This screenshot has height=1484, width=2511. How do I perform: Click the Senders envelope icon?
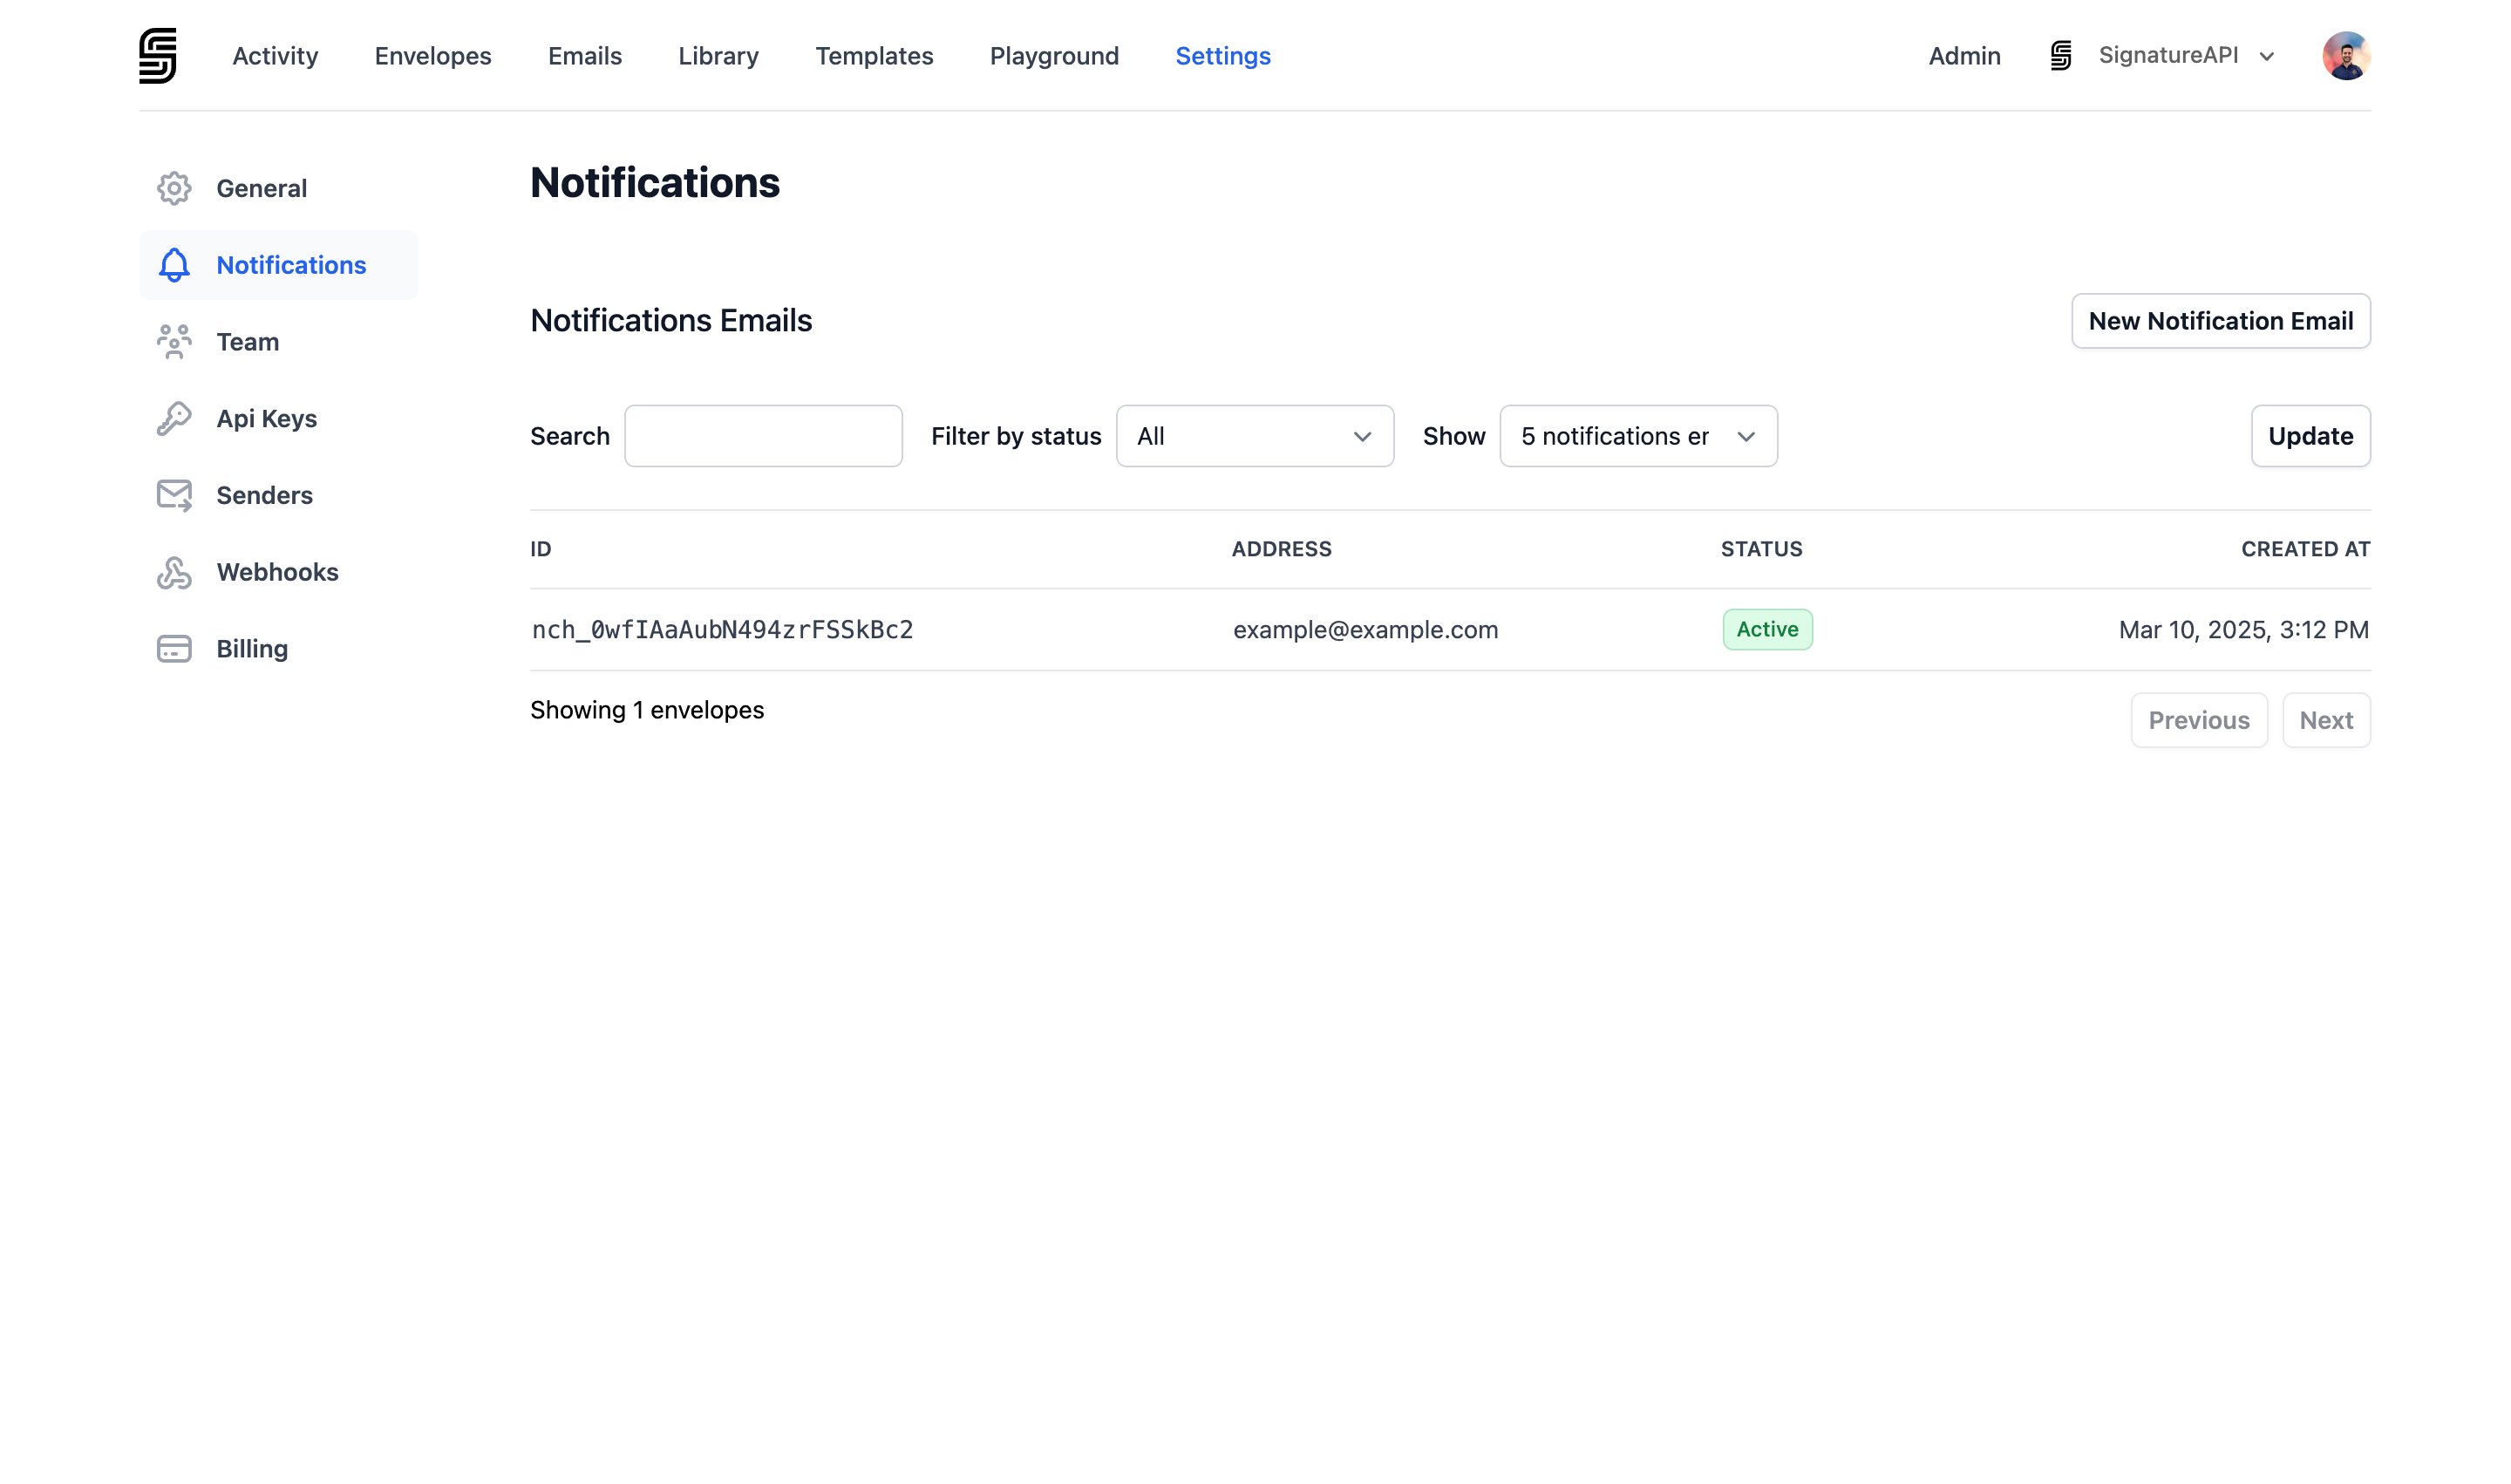174,495
